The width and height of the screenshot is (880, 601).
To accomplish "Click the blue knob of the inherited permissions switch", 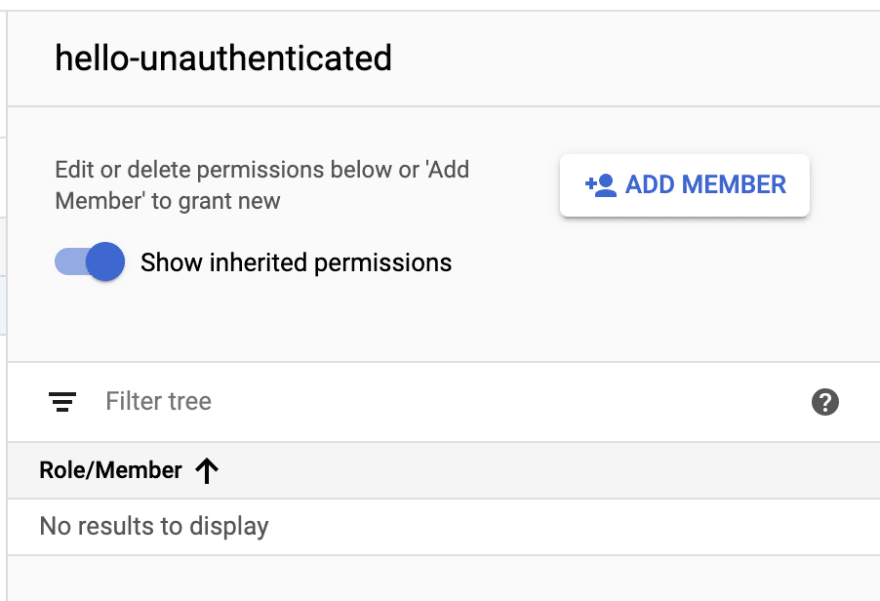I will 106,261.
